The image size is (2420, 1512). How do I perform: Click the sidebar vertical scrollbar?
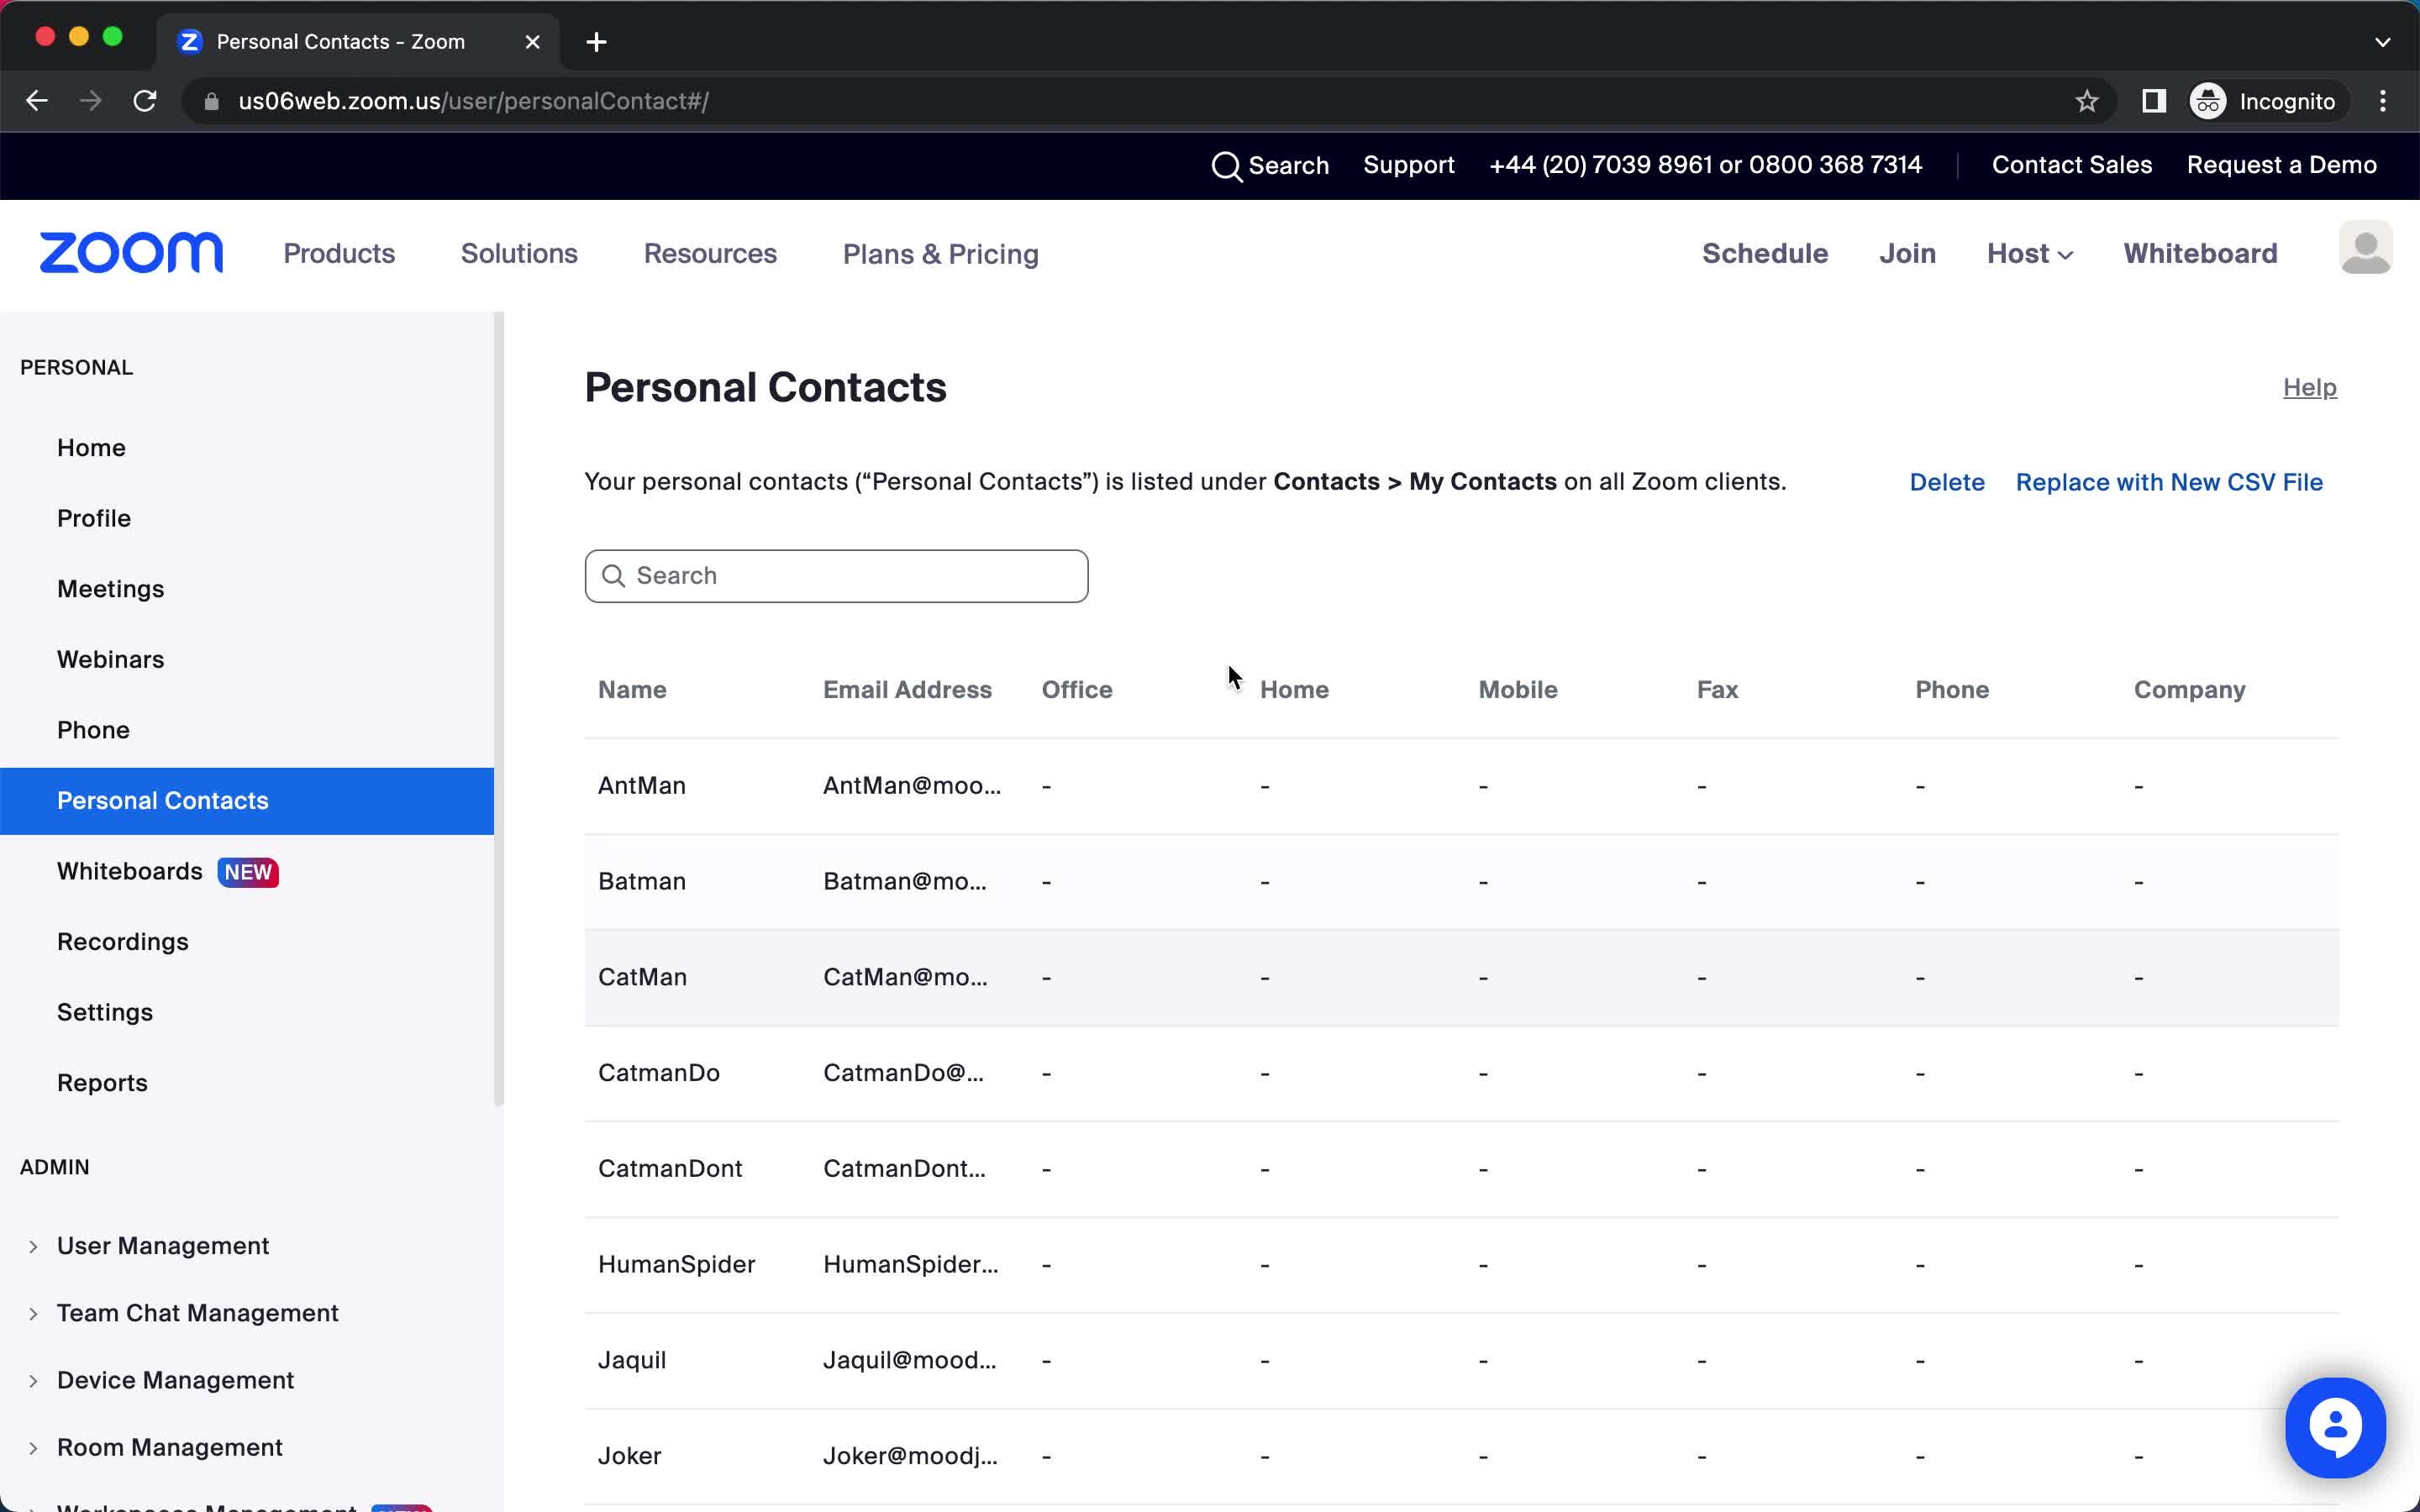click(499, 708)
